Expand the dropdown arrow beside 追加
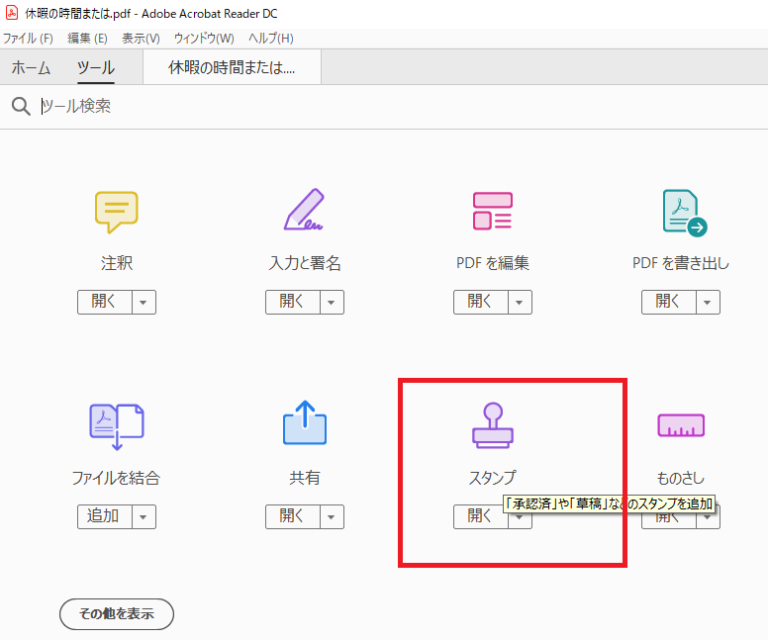 144,516
